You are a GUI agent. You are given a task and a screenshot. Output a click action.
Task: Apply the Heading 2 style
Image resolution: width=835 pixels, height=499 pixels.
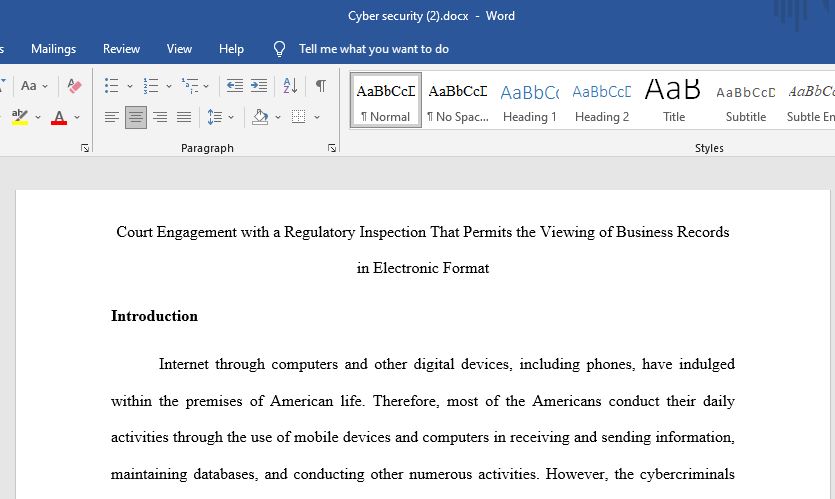point(602,100)
